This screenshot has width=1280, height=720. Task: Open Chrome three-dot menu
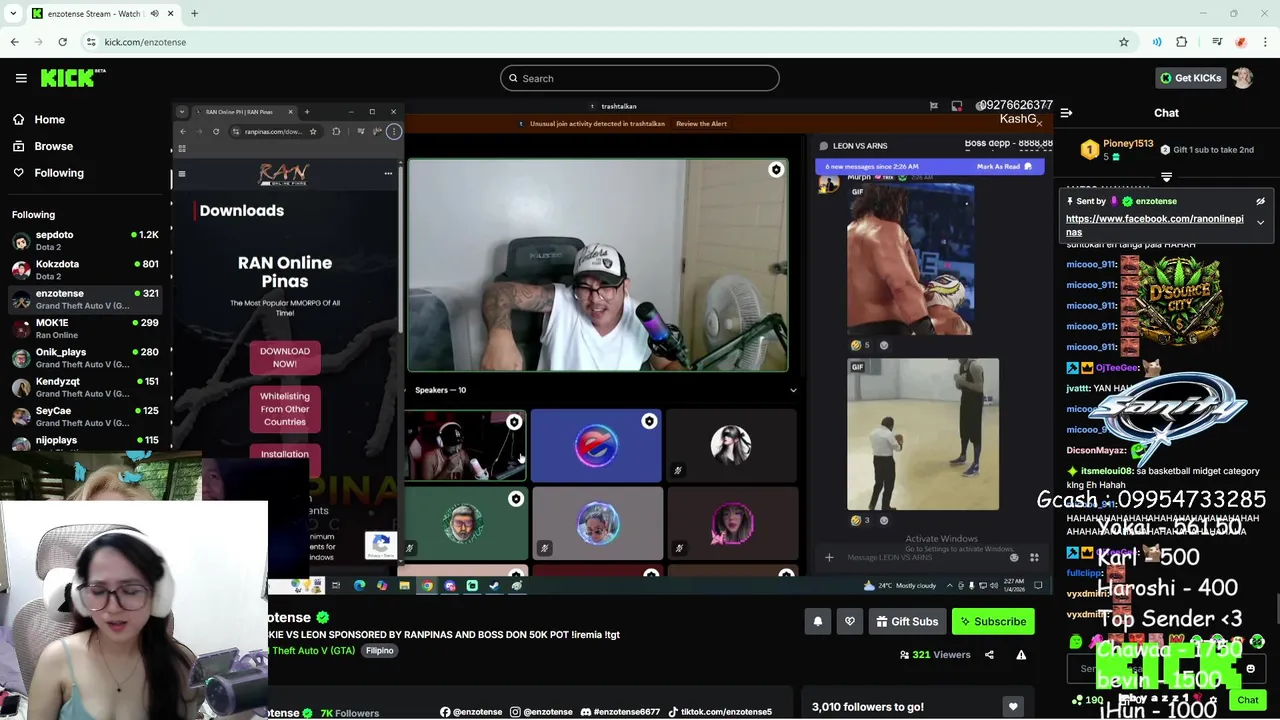(x=1266, y=42)
